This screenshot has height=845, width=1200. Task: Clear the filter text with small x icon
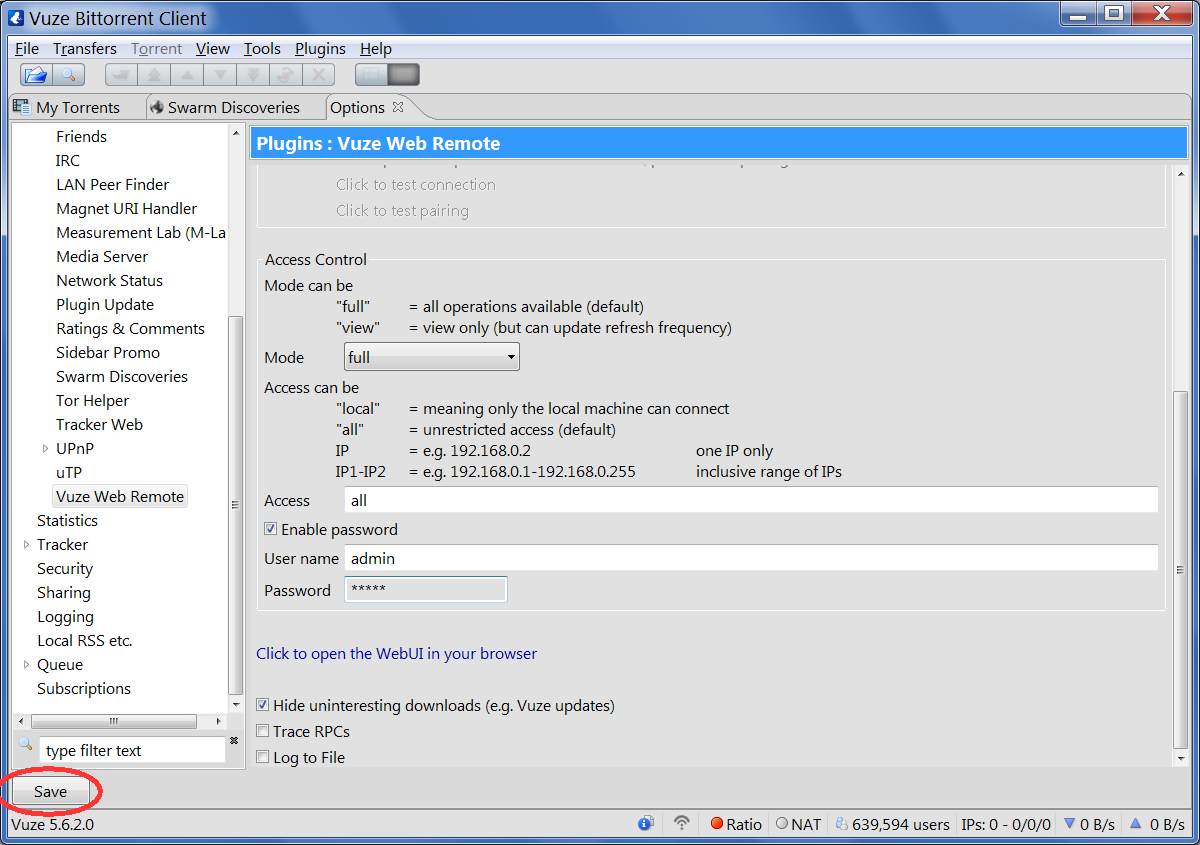tap(234, 741)
